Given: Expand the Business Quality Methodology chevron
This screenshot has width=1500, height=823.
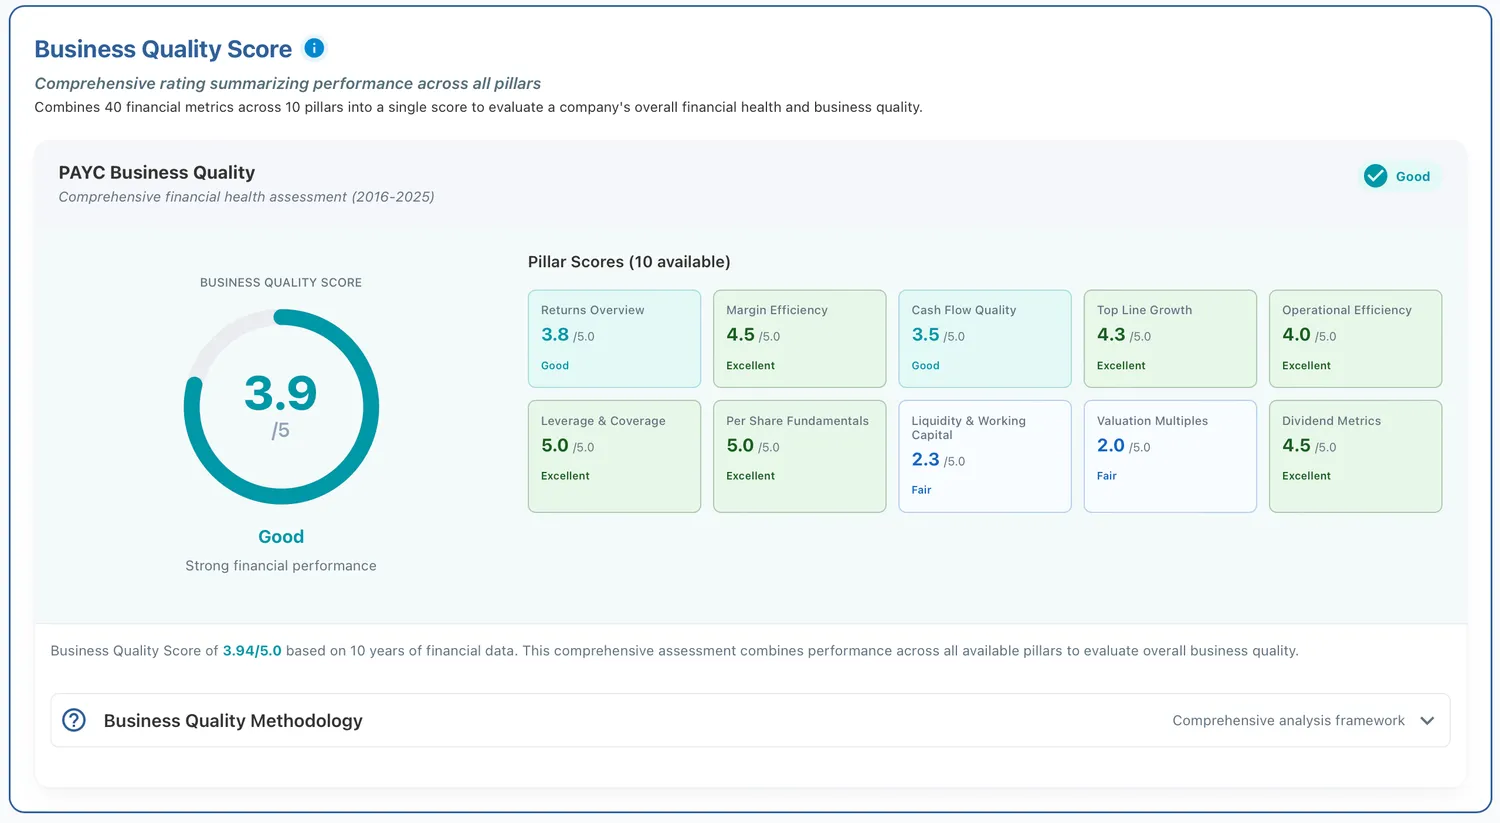Looking at the screenshot, I should pos(1427,721).
